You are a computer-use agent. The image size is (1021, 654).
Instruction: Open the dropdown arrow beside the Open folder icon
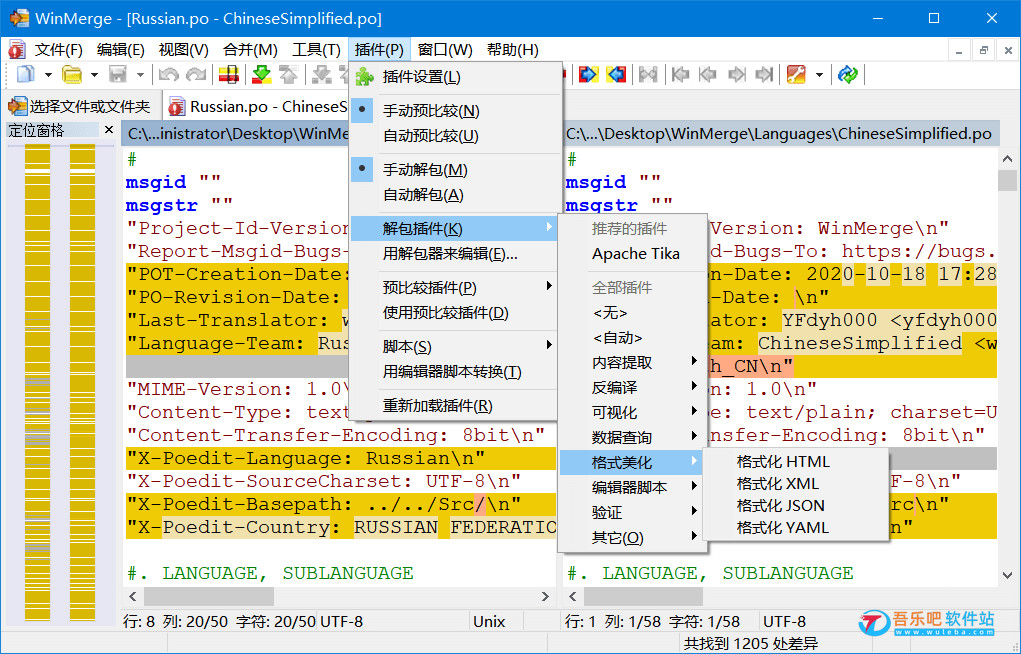point(94,75)
